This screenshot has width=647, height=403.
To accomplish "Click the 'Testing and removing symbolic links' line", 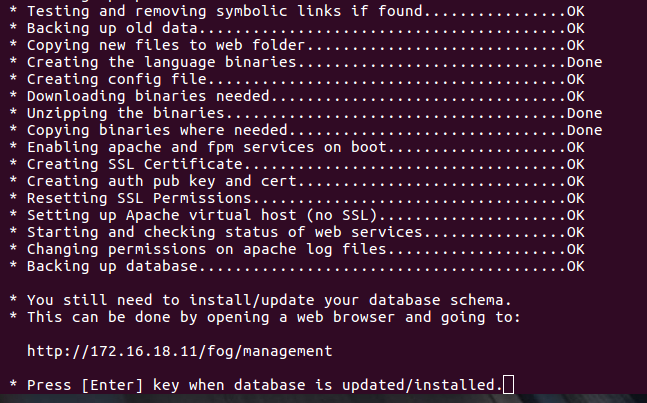I will tap(297, 11).
